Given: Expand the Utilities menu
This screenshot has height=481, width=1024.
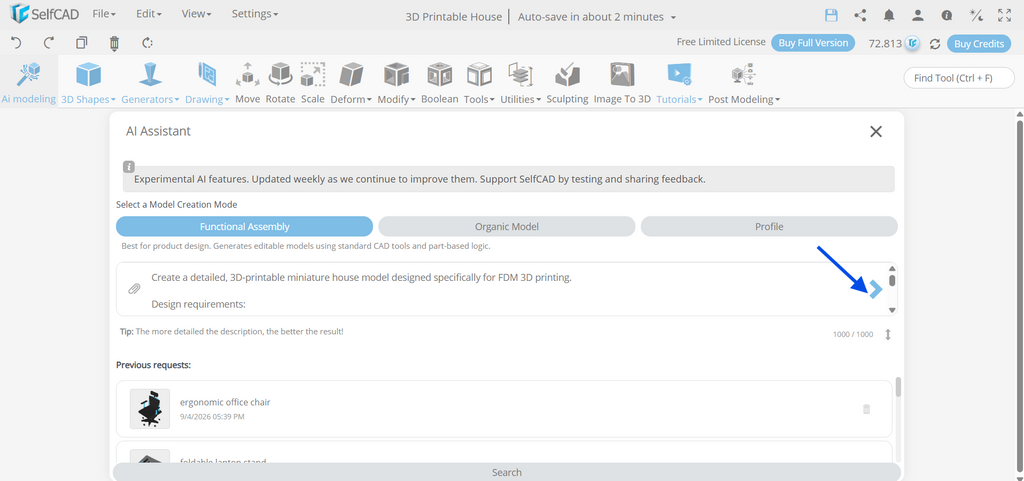Looking at the screenshot, I should pyautogui.click(x=520, y=82).
